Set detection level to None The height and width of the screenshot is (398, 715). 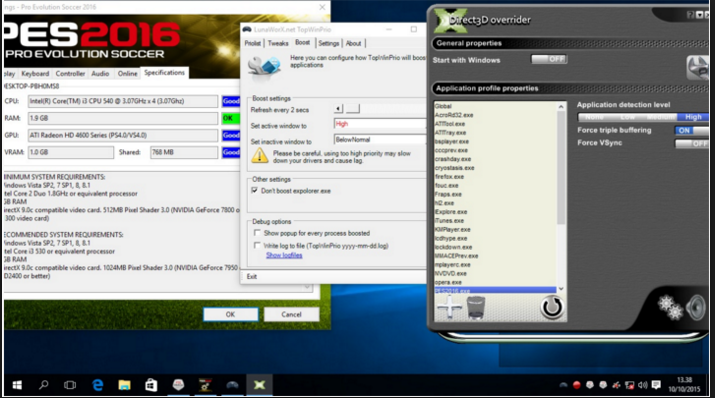pos(594,117)
